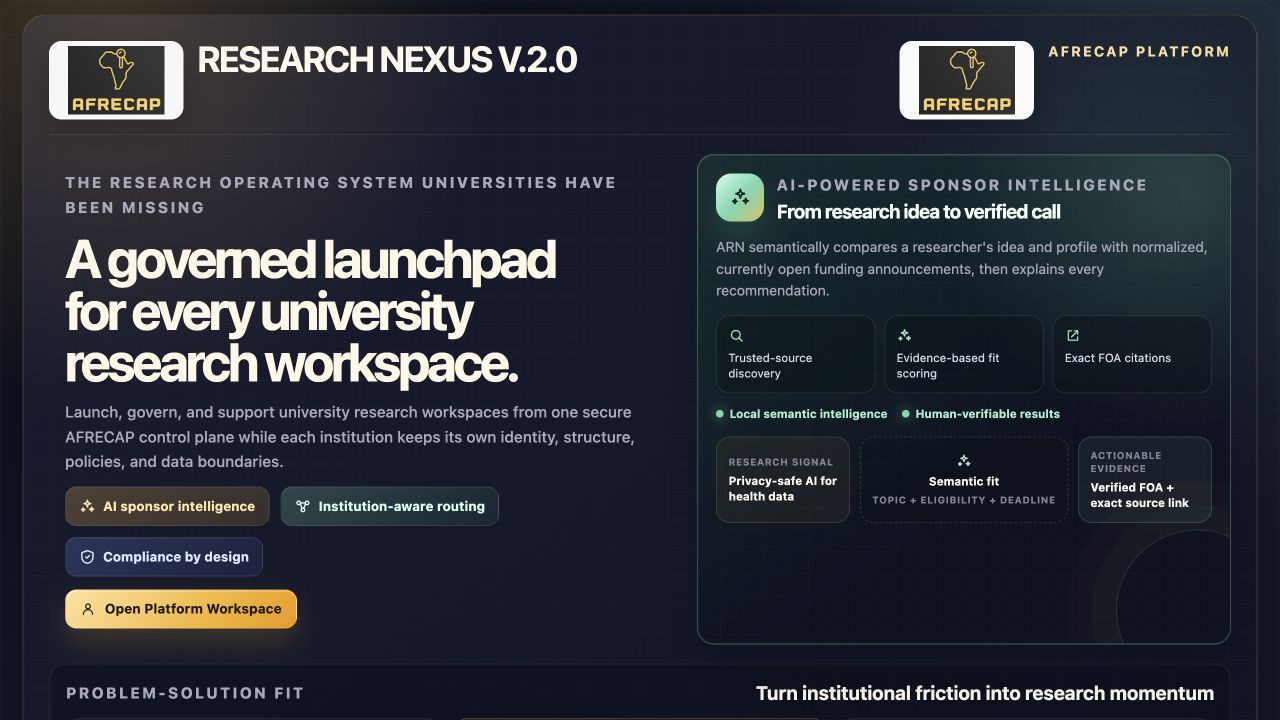
Task: Click the sparkle icon above Evidence-based fit scoring
Action: [x=905, y=336]
